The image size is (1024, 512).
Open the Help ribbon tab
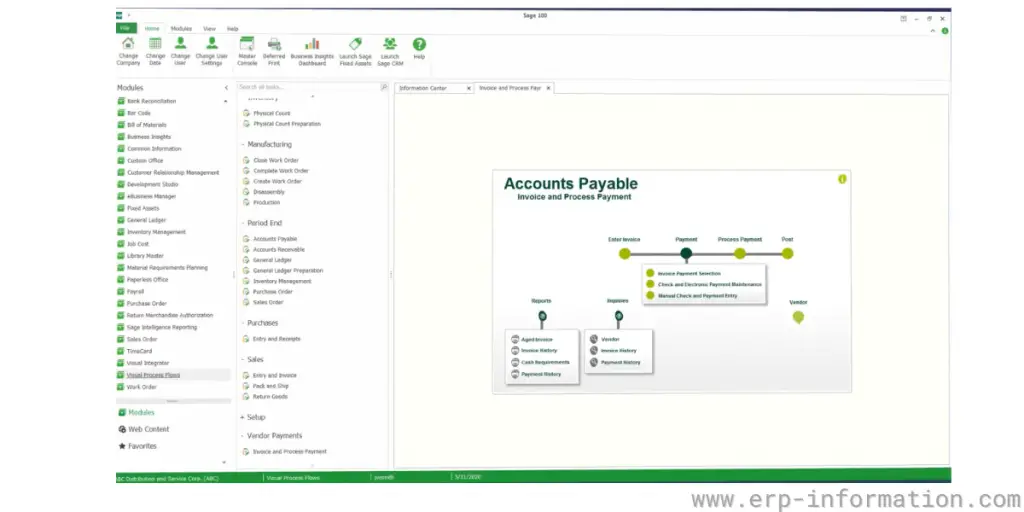tap(232, 29)
